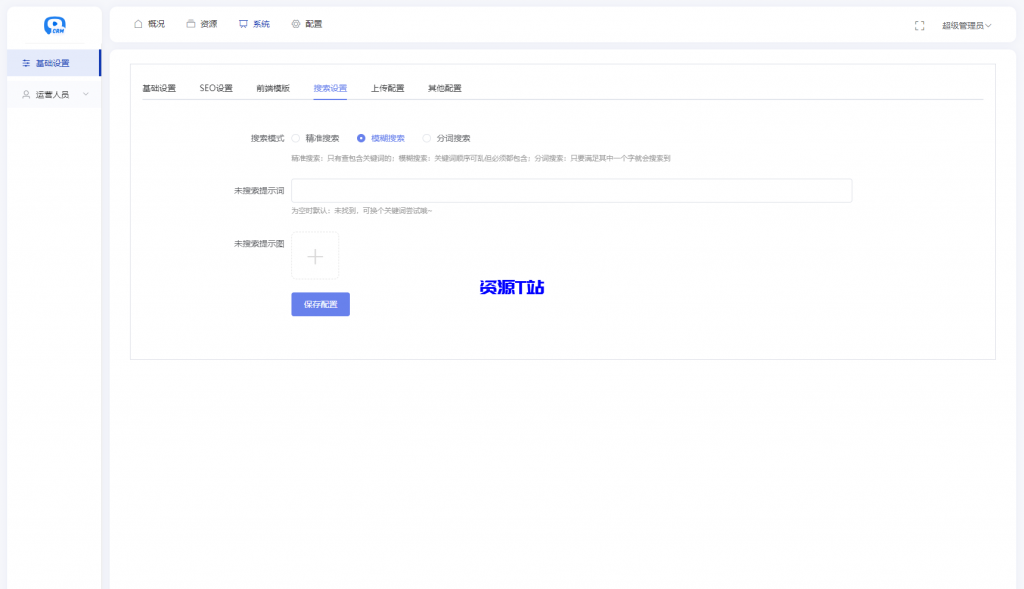Open the 概况 overview icon
The height and width of the screenshot is (589, 1024).
(x=137, y=23)
